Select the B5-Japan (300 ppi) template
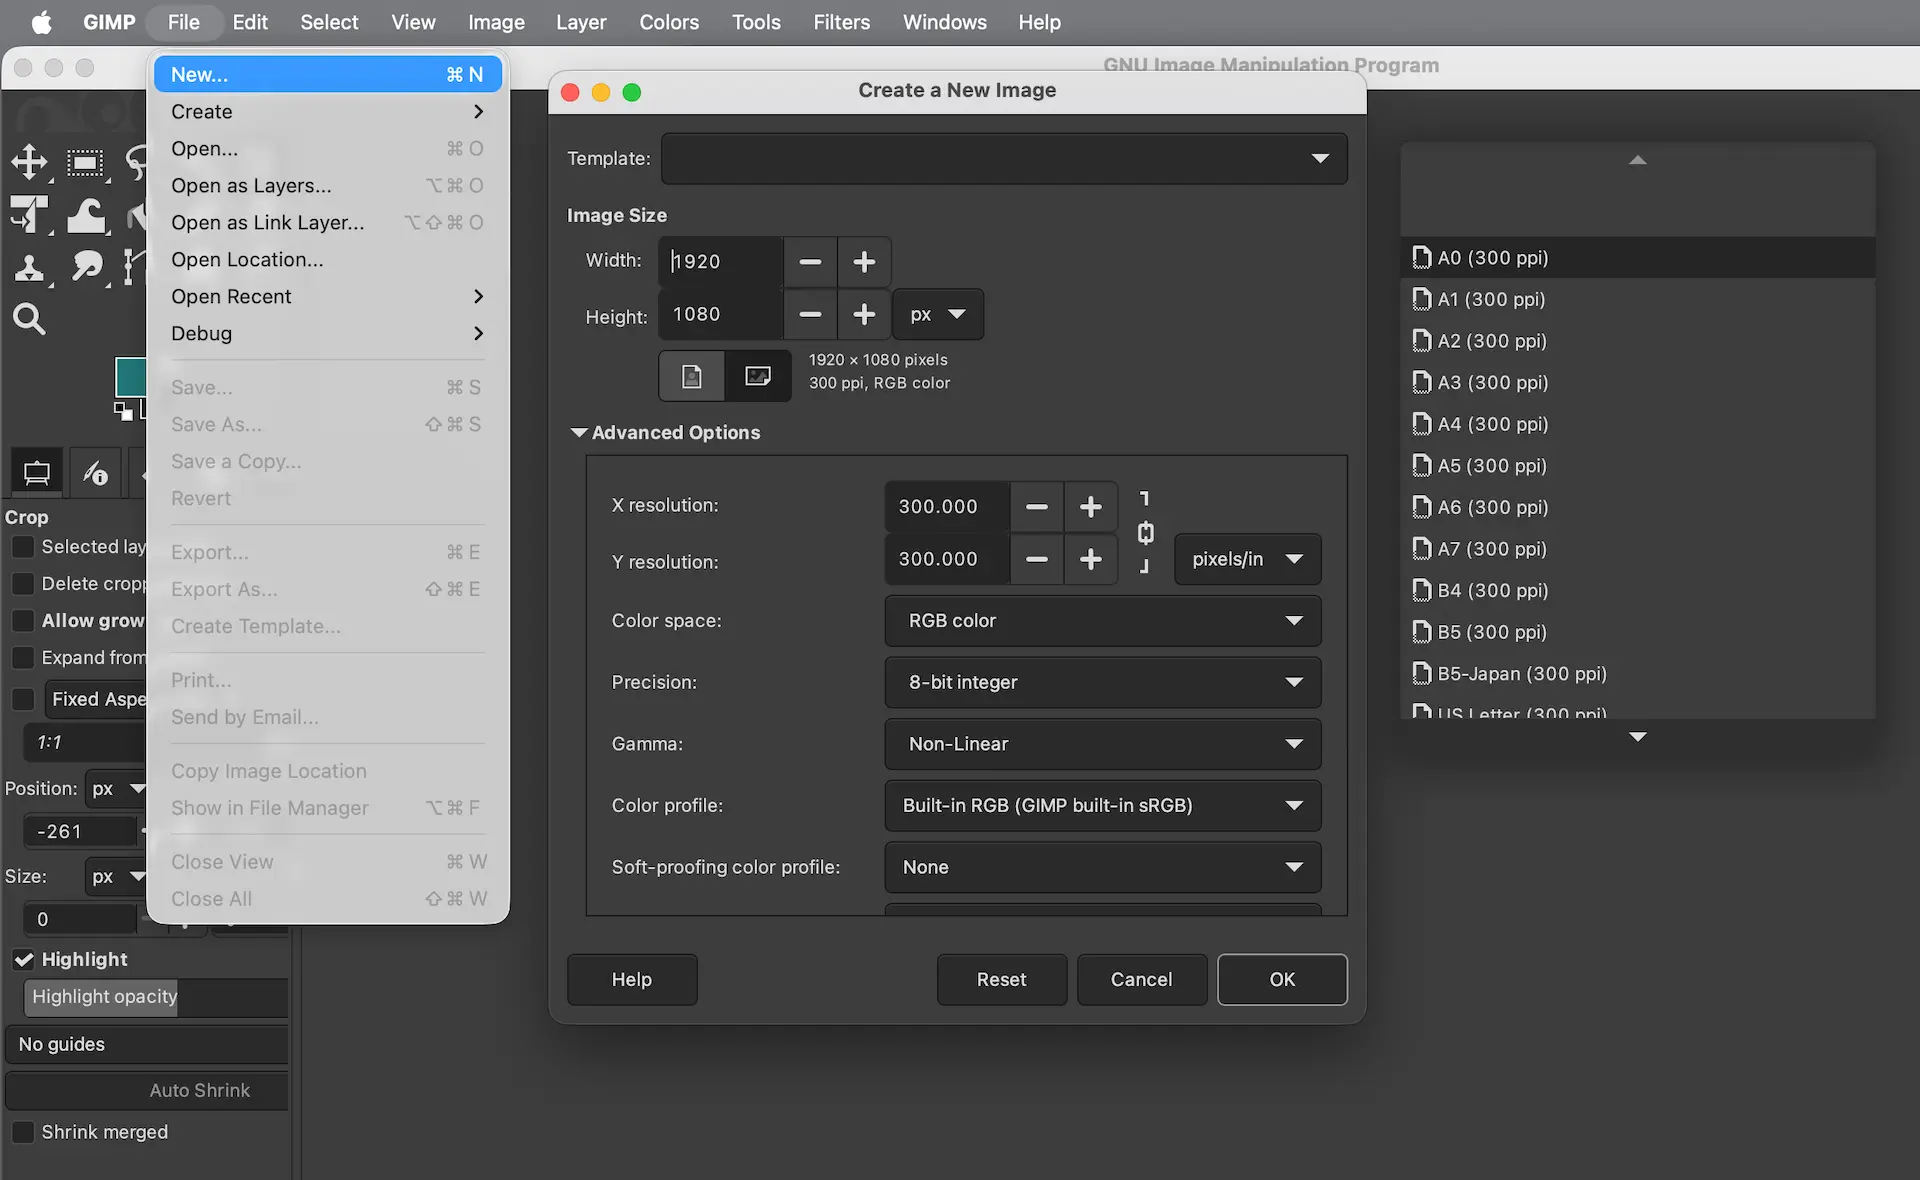Screen dimensions: 1920x1180 pos(1637,674)
